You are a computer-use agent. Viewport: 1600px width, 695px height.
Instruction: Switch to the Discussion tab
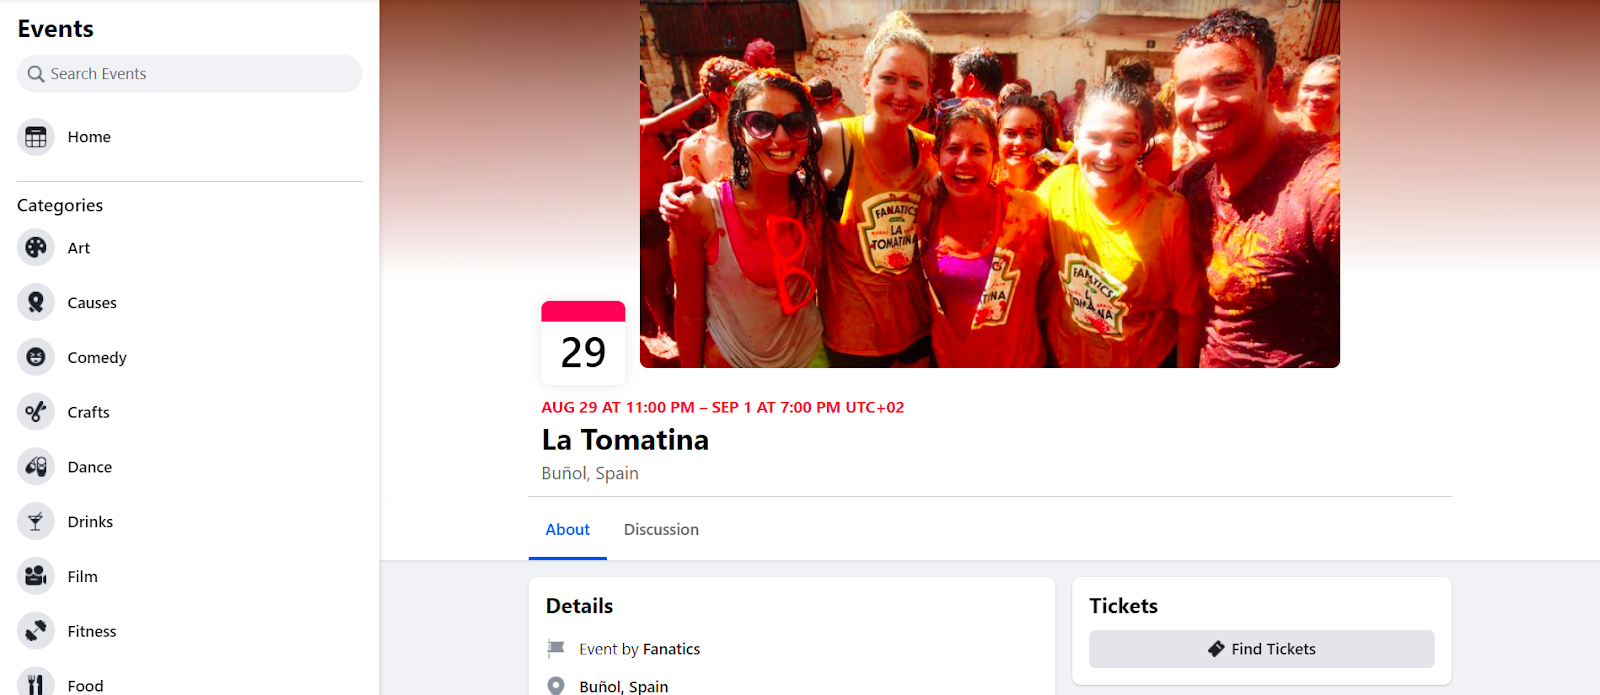tap(661, 530)
